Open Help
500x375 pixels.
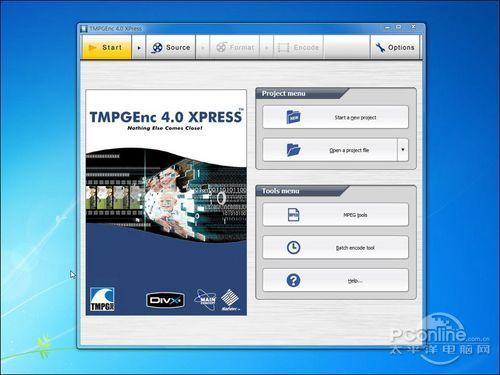coord(335,280)
